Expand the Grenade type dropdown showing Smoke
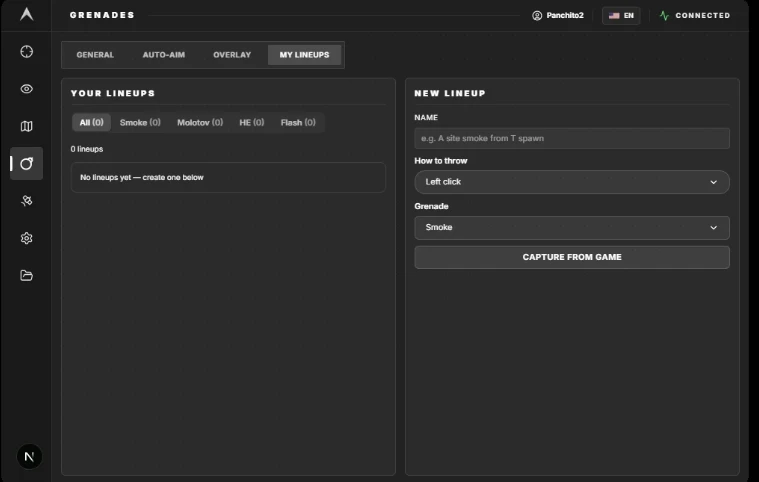 pyautogui.click(x=572, y=227)
